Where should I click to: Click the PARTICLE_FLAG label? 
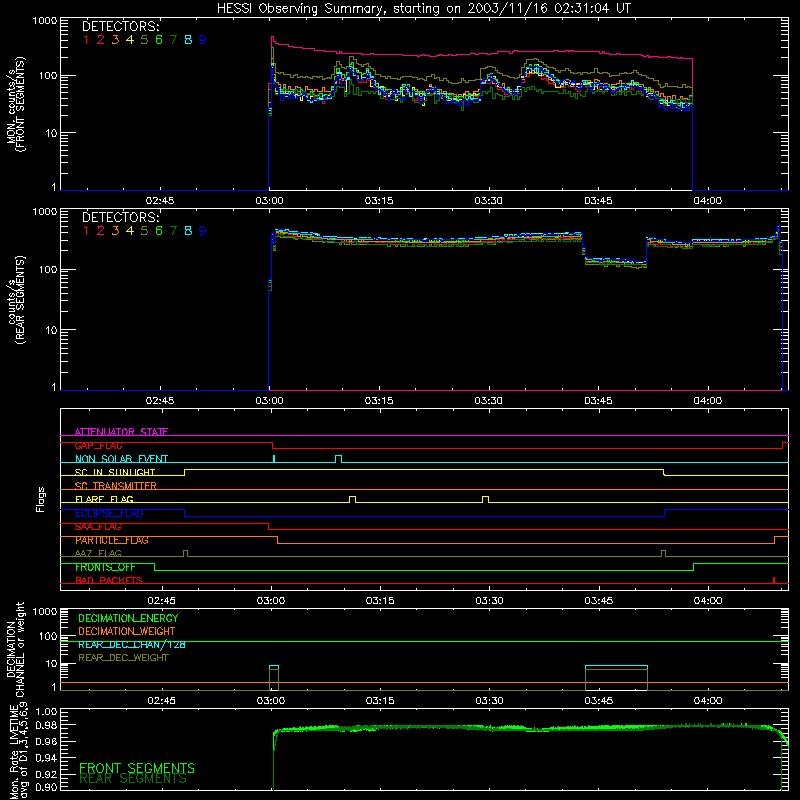tap(112, 540)
